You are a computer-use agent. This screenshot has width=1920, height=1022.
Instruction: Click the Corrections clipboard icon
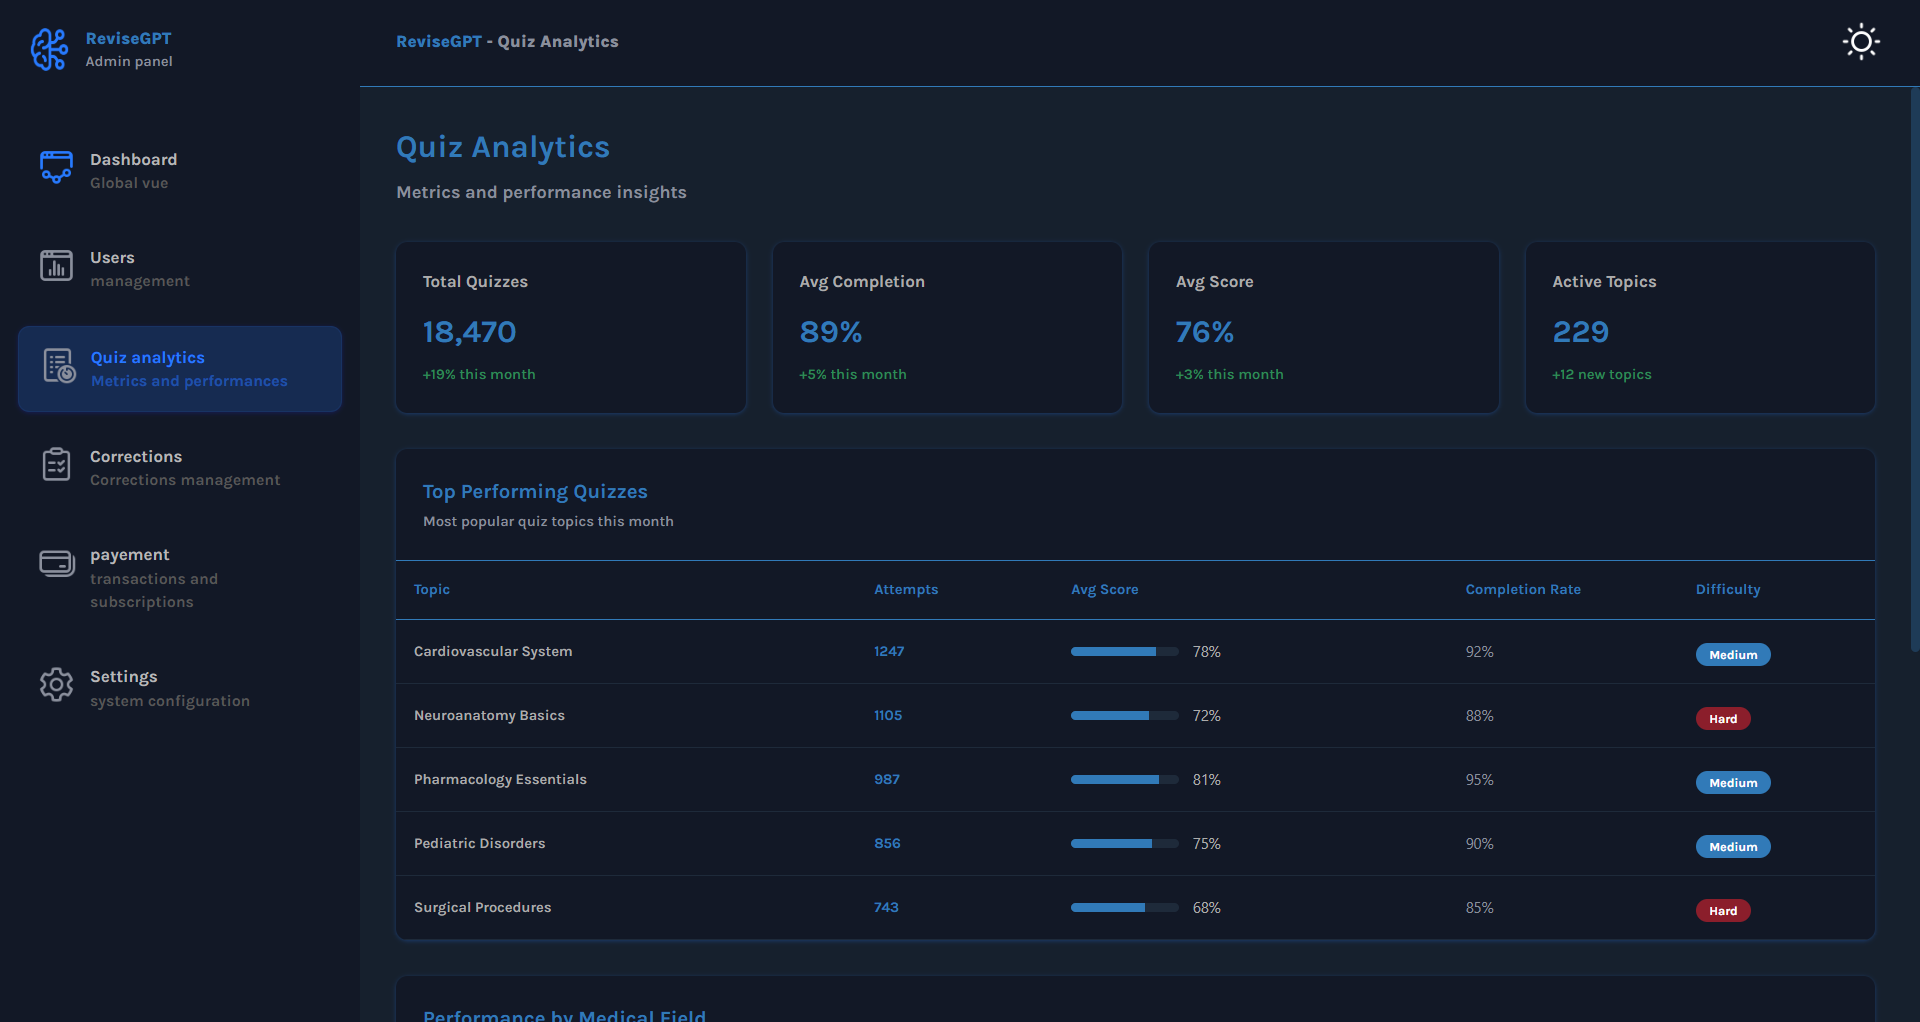point(56,465)
